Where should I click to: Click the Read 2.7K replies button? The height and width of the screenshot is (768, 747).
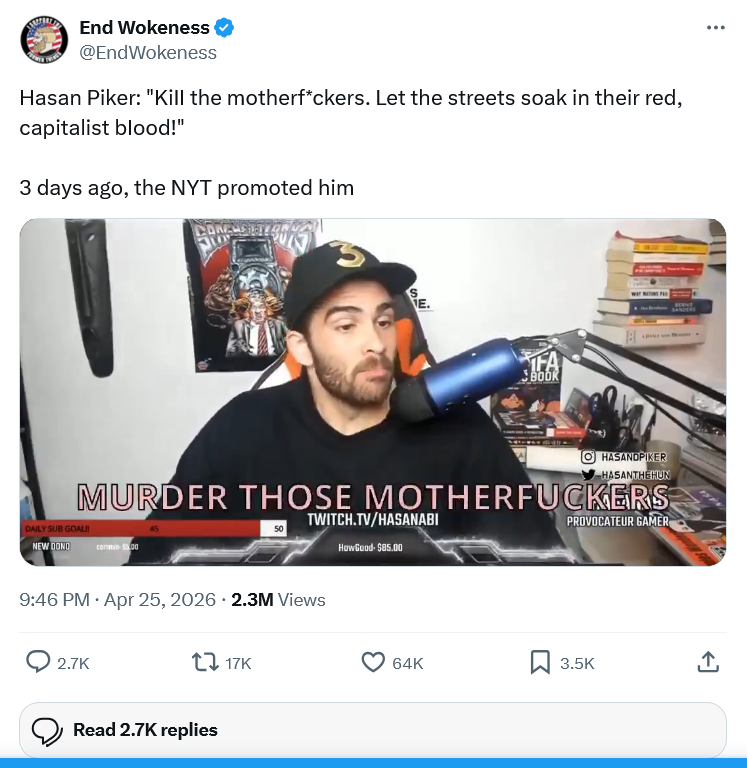pyautogui.click(x=373, y=730)
